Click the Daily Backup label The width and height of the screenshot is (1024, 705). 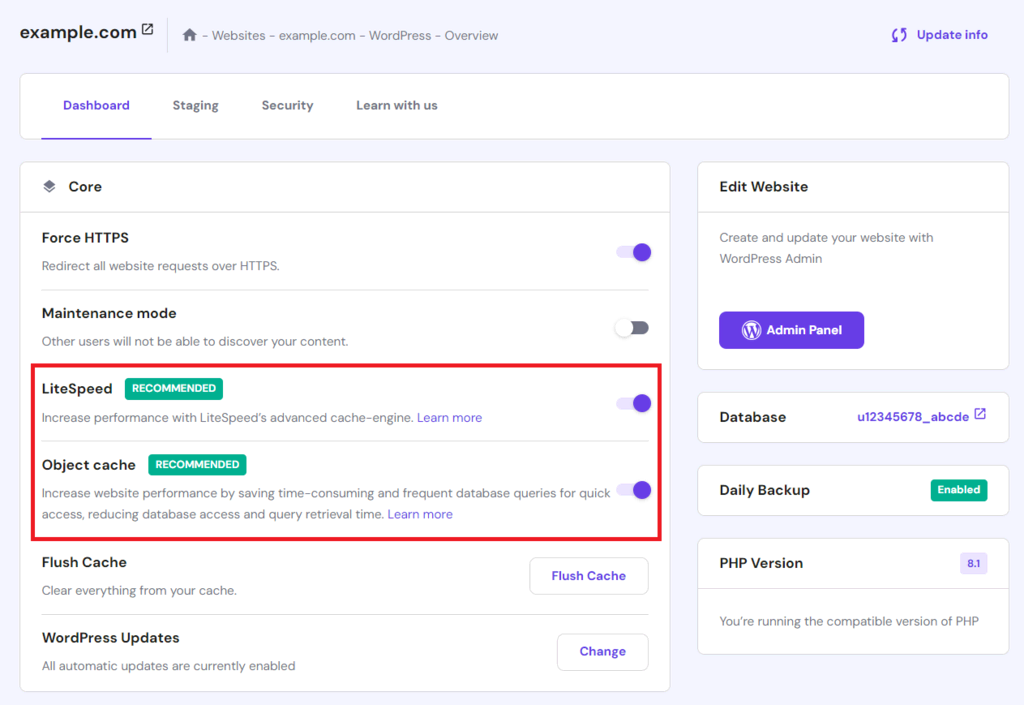click(765, 491)
